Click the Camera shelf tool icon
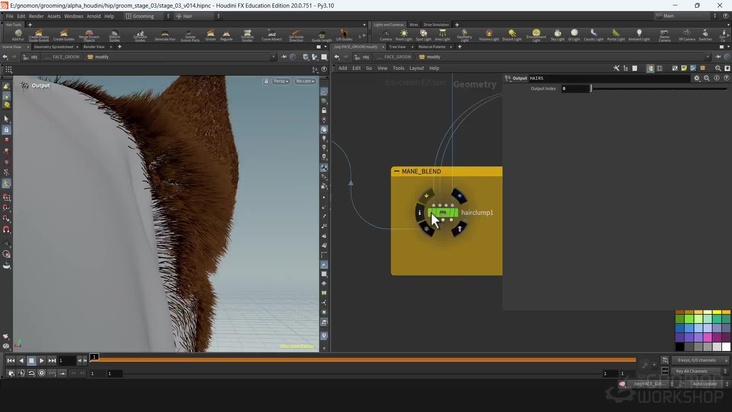This screenshot has width=732, height=412. [x=386, y=35]
